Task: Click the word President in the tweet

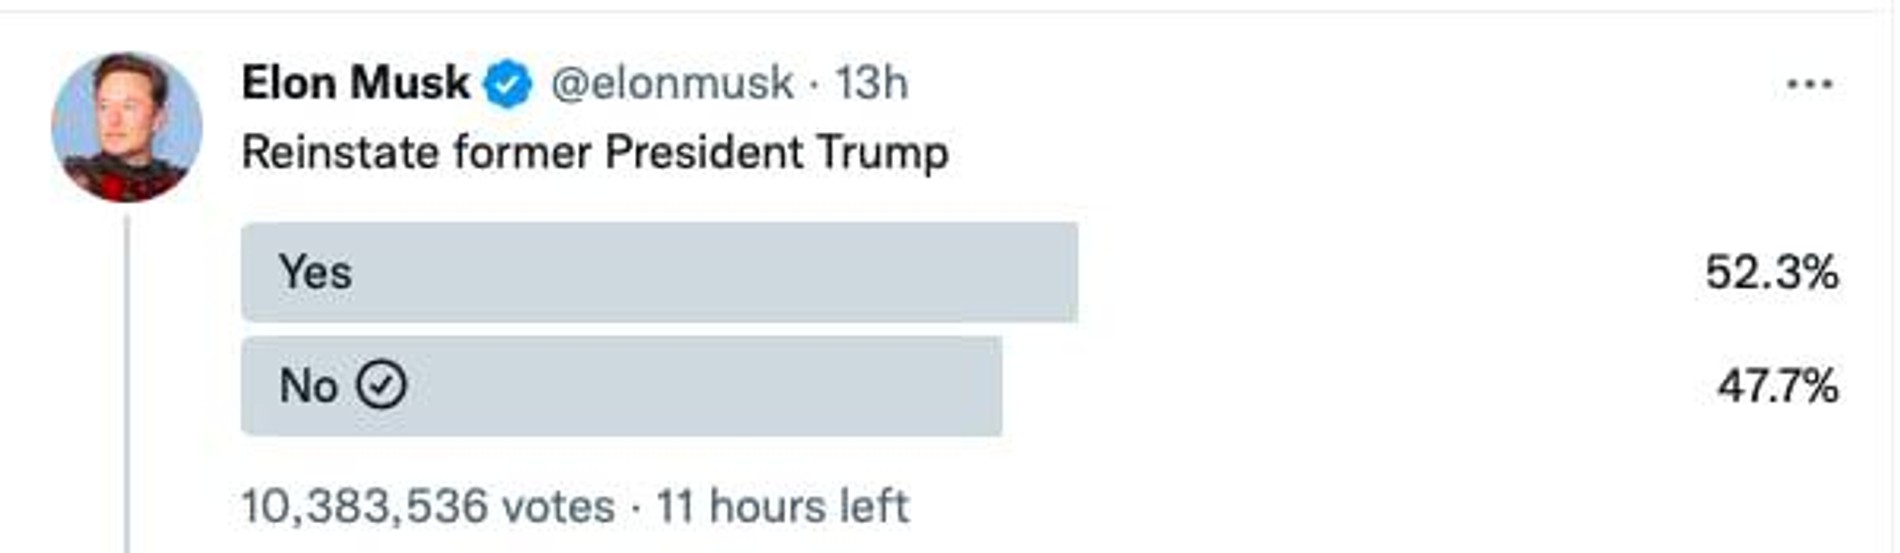Action: (704, 153)
